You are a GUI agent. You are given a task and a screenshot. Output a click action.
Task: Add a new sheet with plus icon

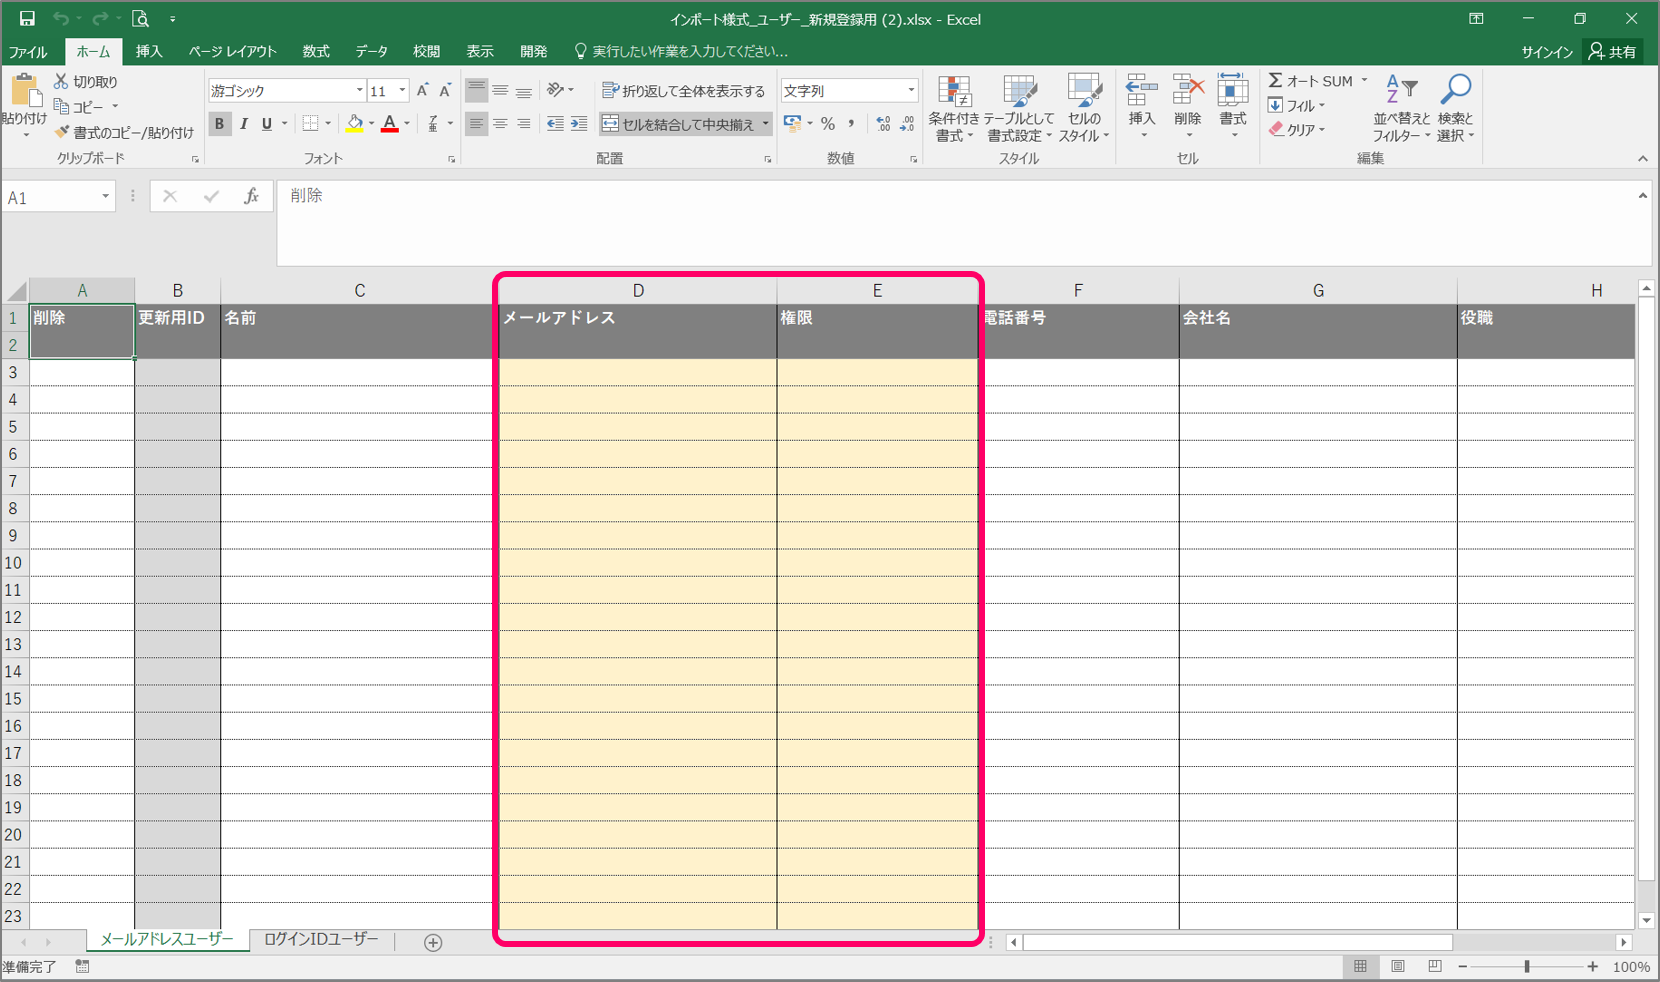pos(433,942)
